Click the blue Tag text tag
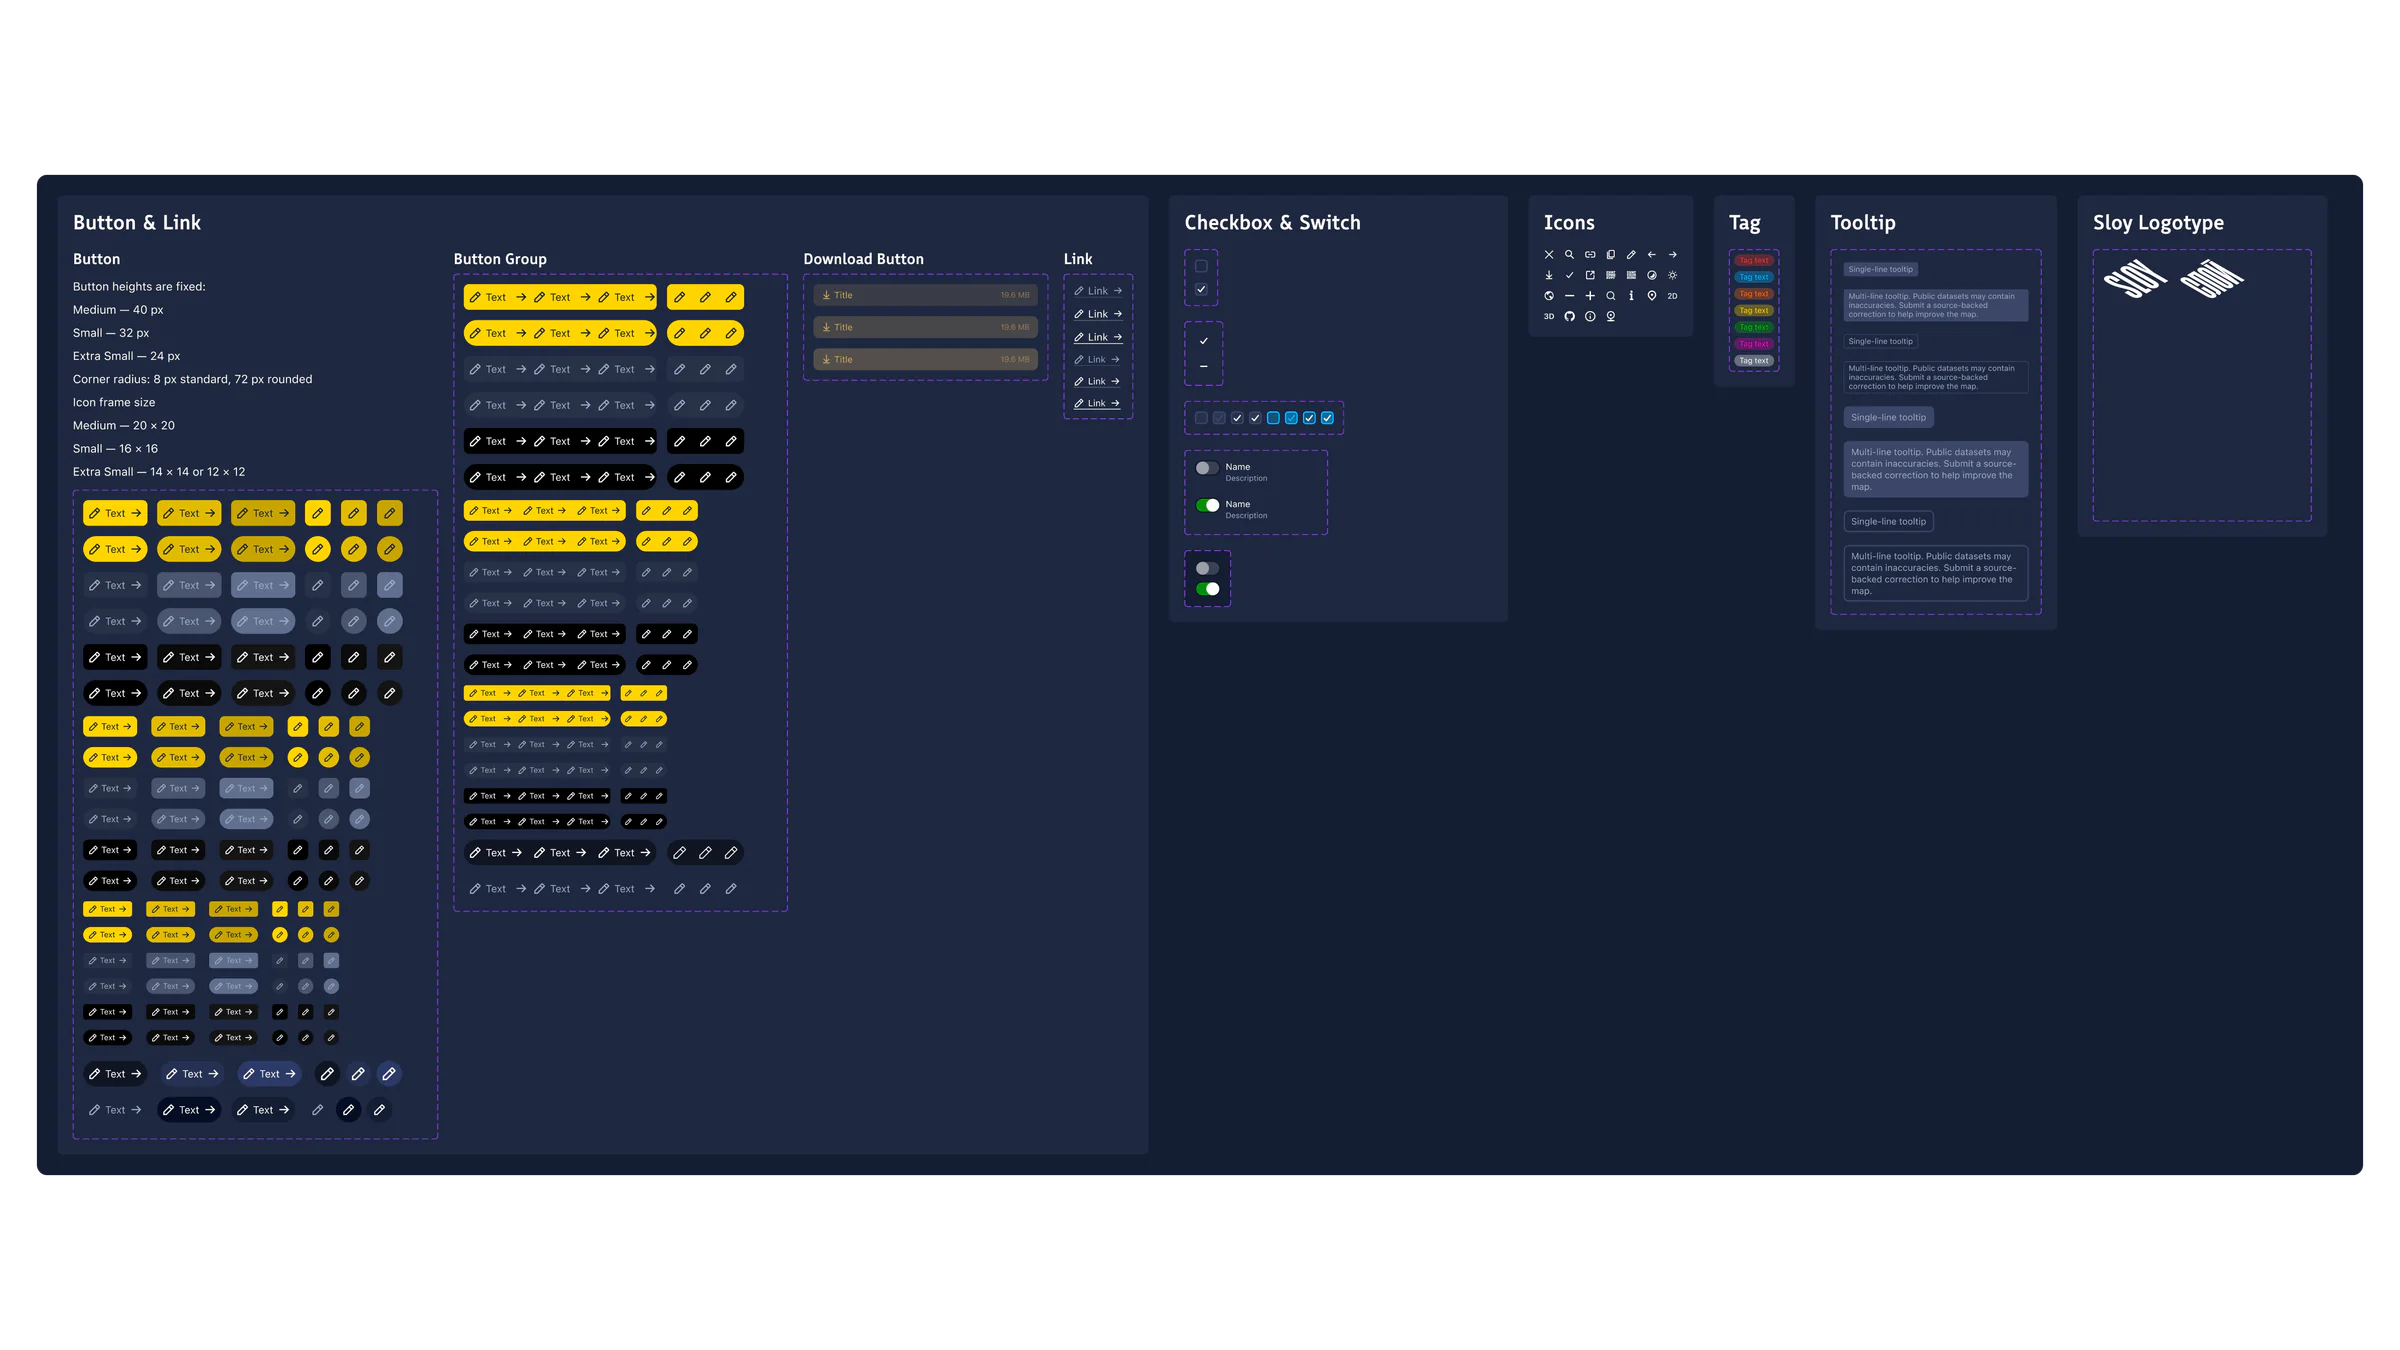 [x=1754, y=277]
